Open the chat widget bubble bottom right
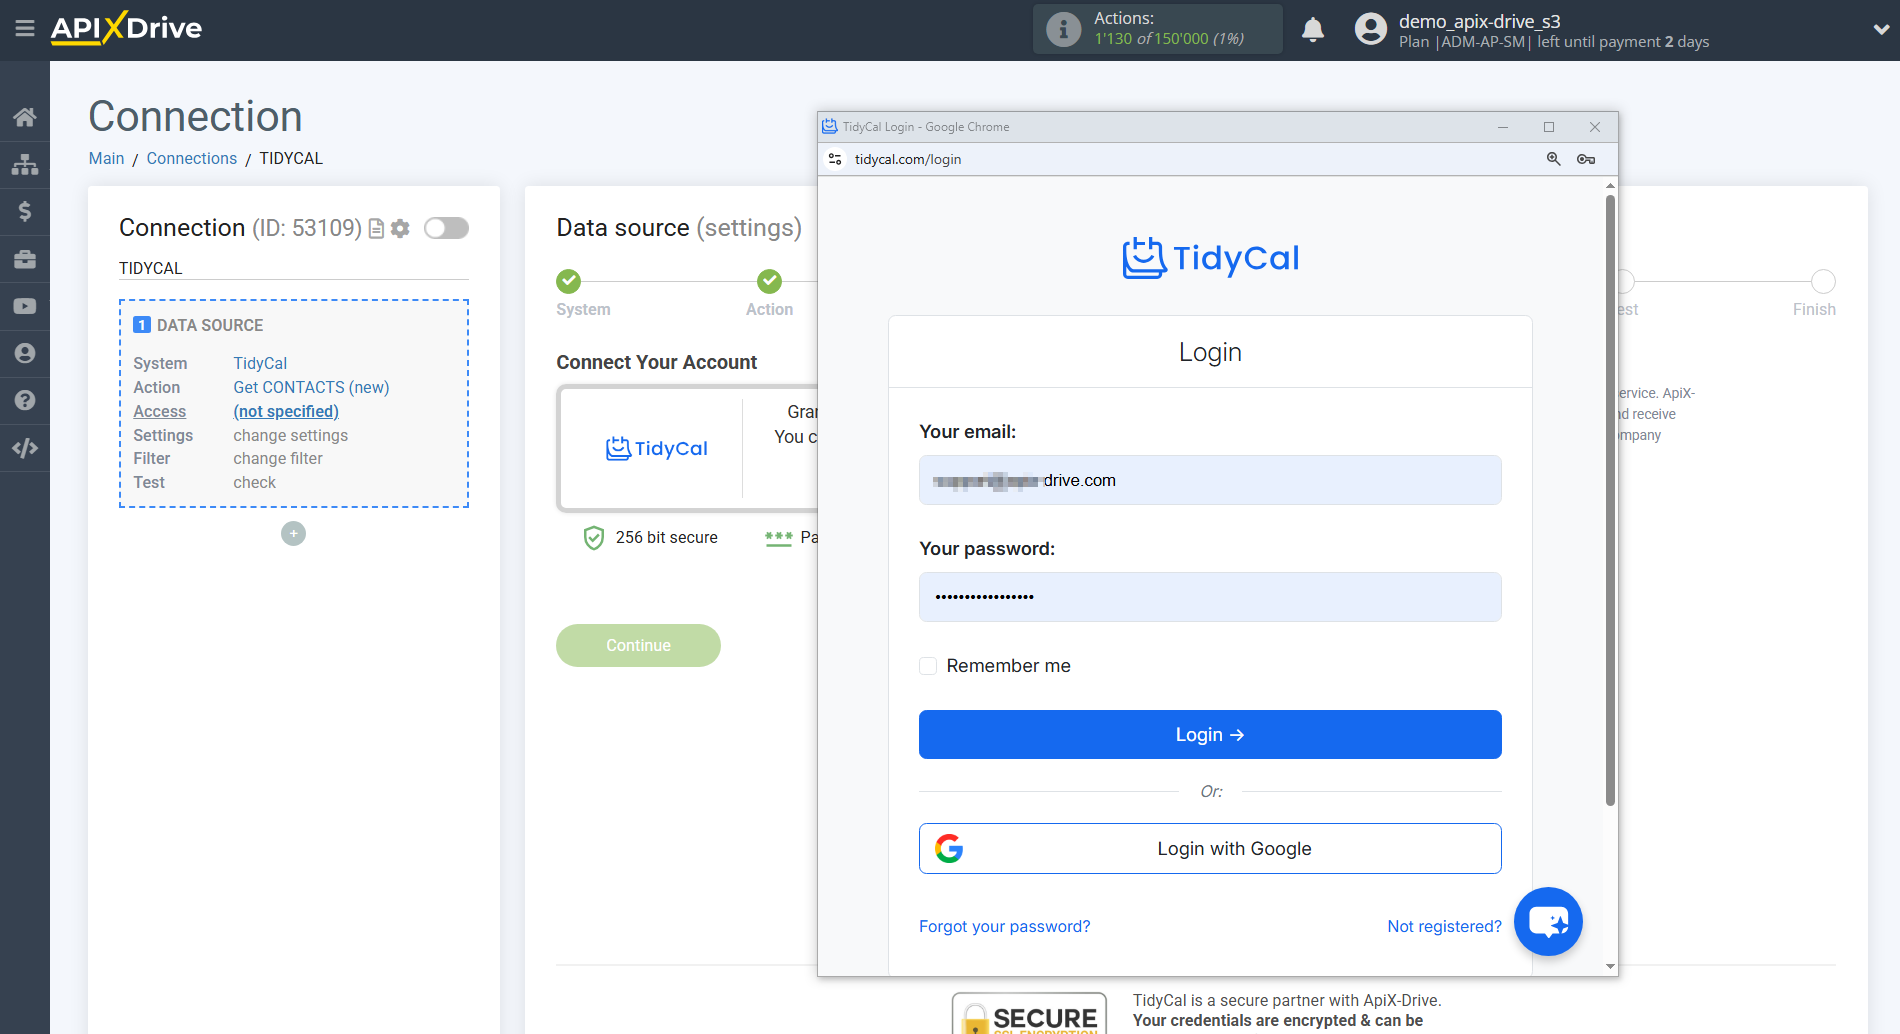Viewport: 1900px width, 1034px height. [1548, 921]
